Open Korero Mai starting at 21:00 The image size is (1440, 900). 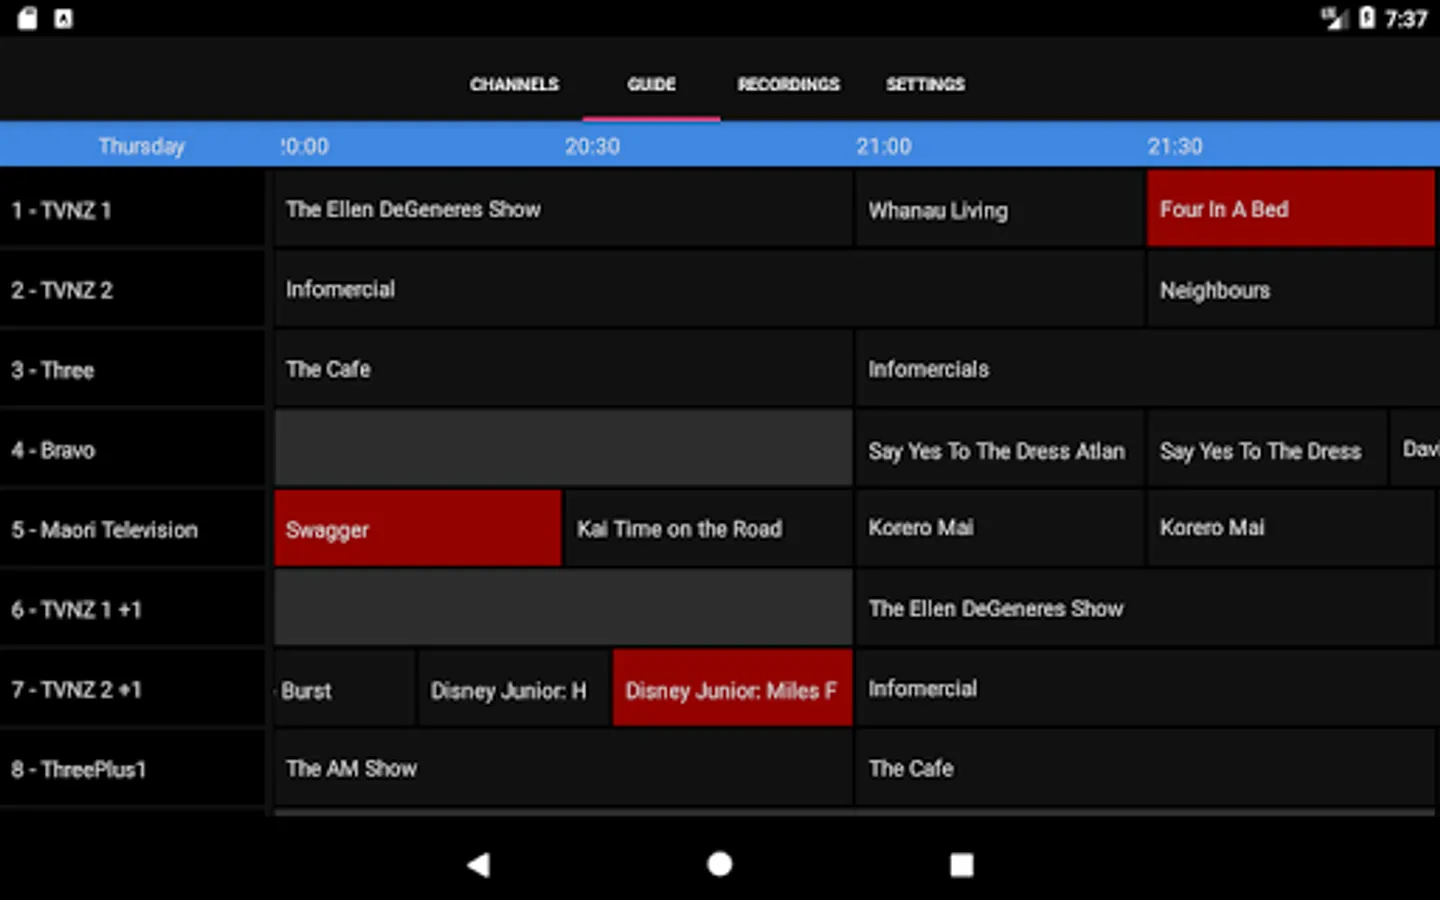click(x=1000, y=529)
